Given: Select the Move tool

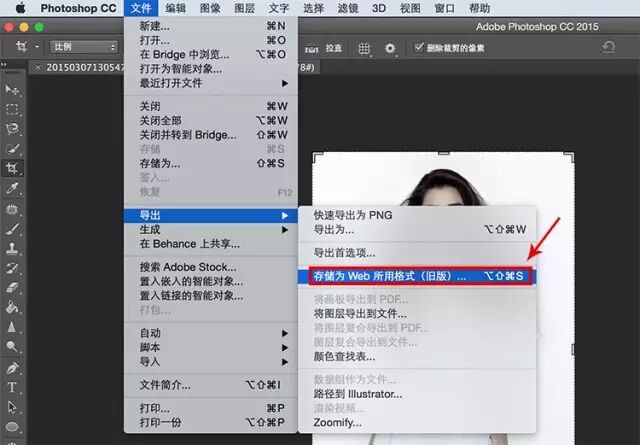Looking at the screenshot, I should pyautogui.click(x=12, y=90).
